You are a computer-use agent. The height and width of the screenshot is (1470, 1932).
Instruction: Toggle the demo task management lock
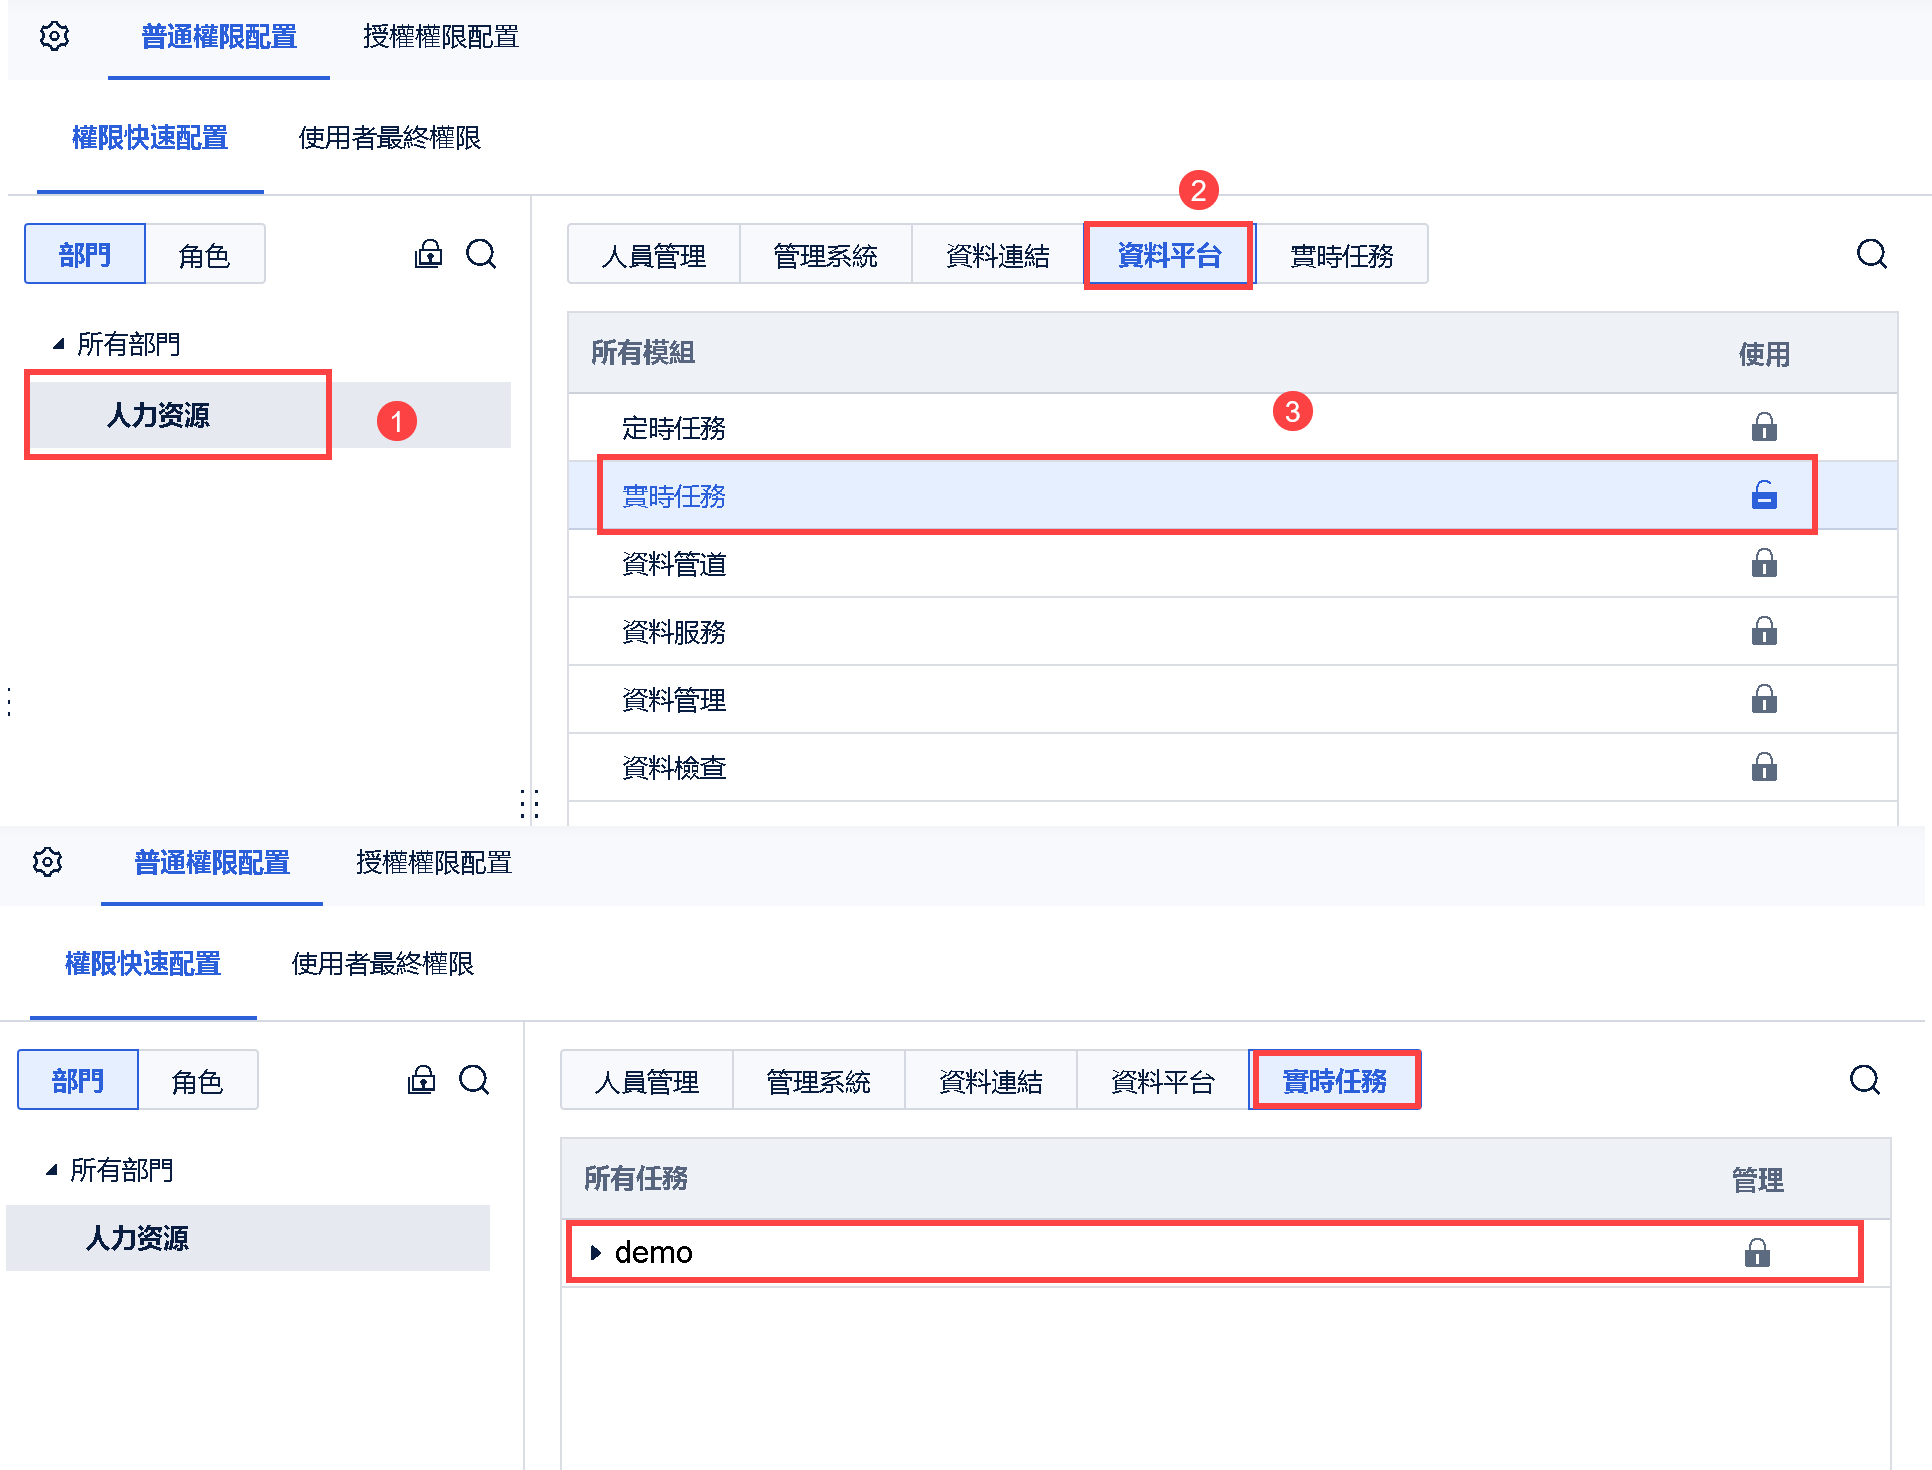pyautogui.click(x=1757, y=1253)
